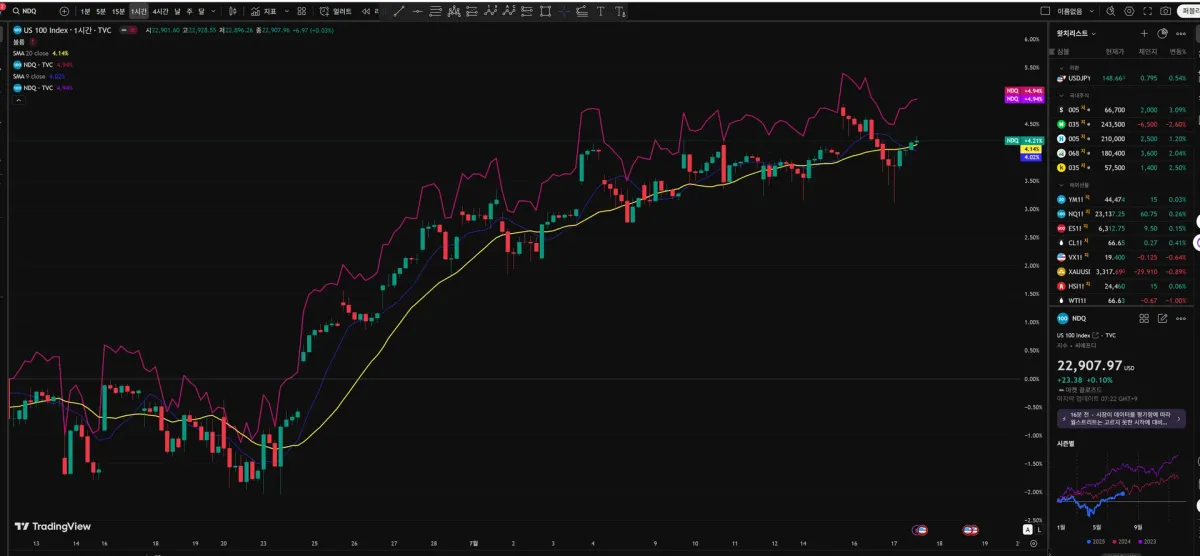Image resolution: width=1200 pixels, height=556 pixels.
Task: Toggle fullscreen mode
Action: coord(1147,11)
